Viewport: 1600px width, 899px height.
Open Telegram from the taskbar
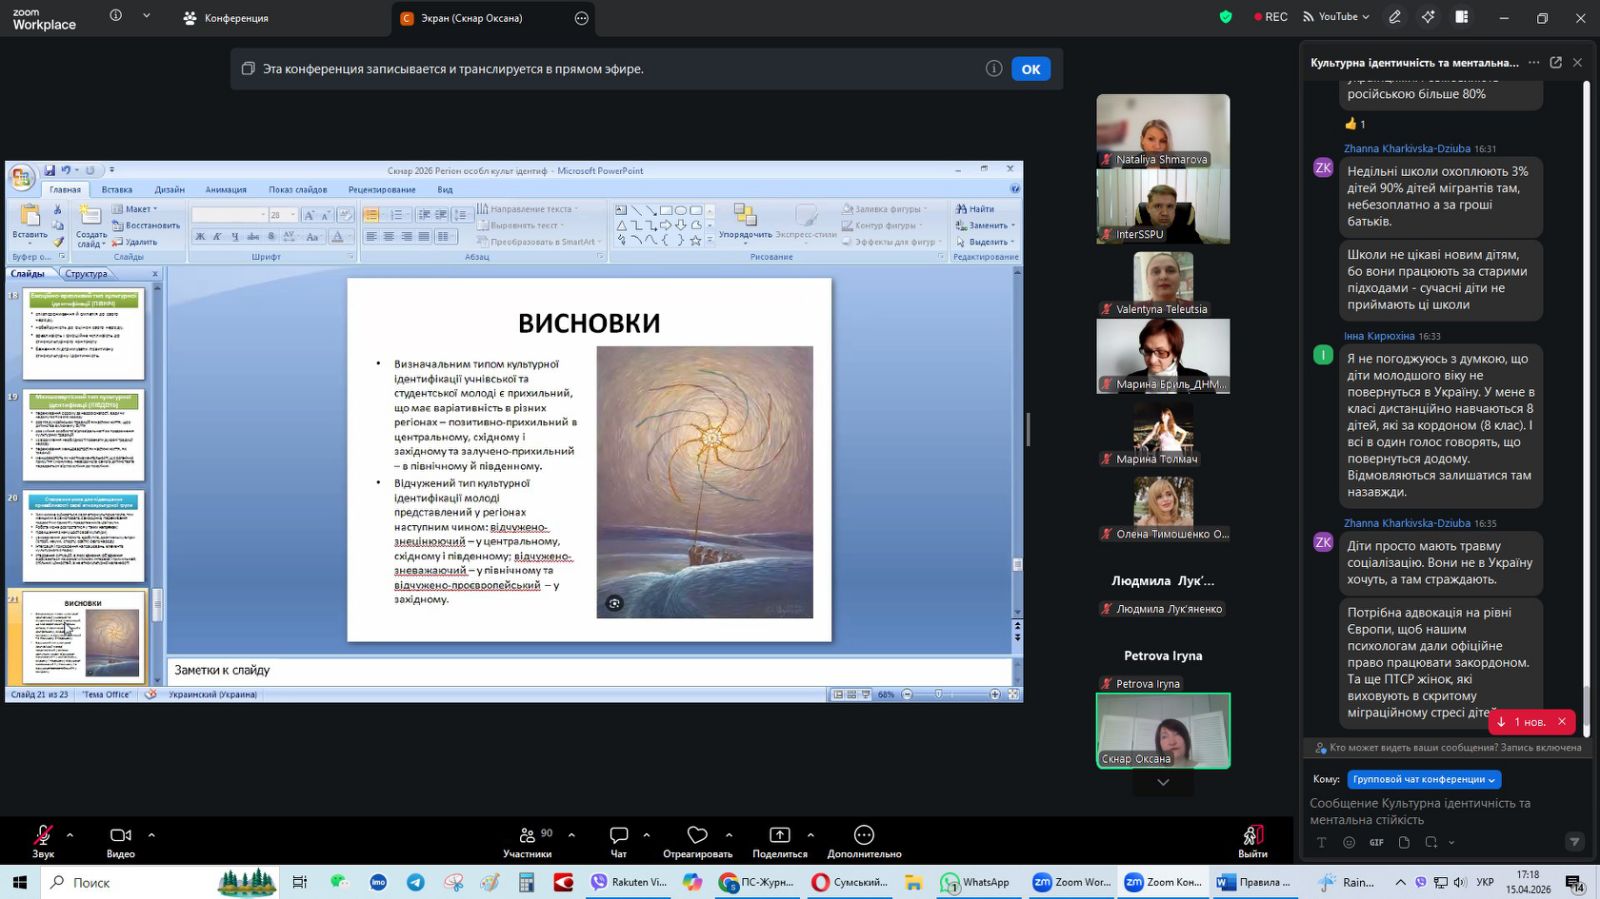(x=415, y=882)
